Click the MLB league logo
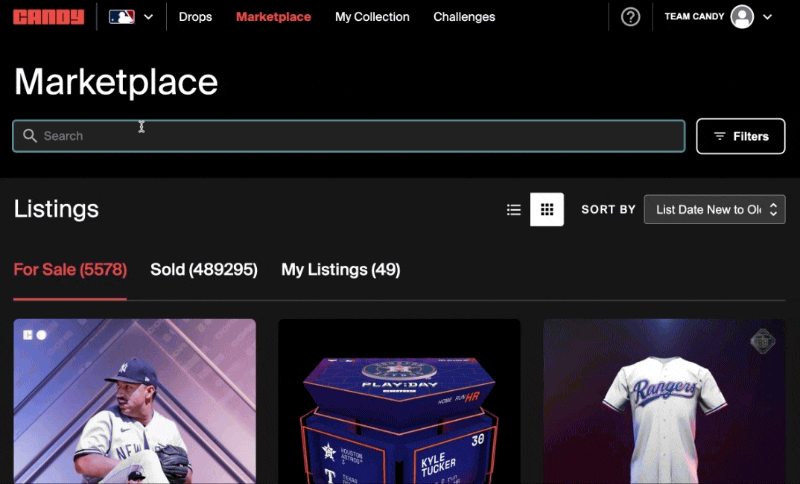The image size is (800, 484). (122, 17)
